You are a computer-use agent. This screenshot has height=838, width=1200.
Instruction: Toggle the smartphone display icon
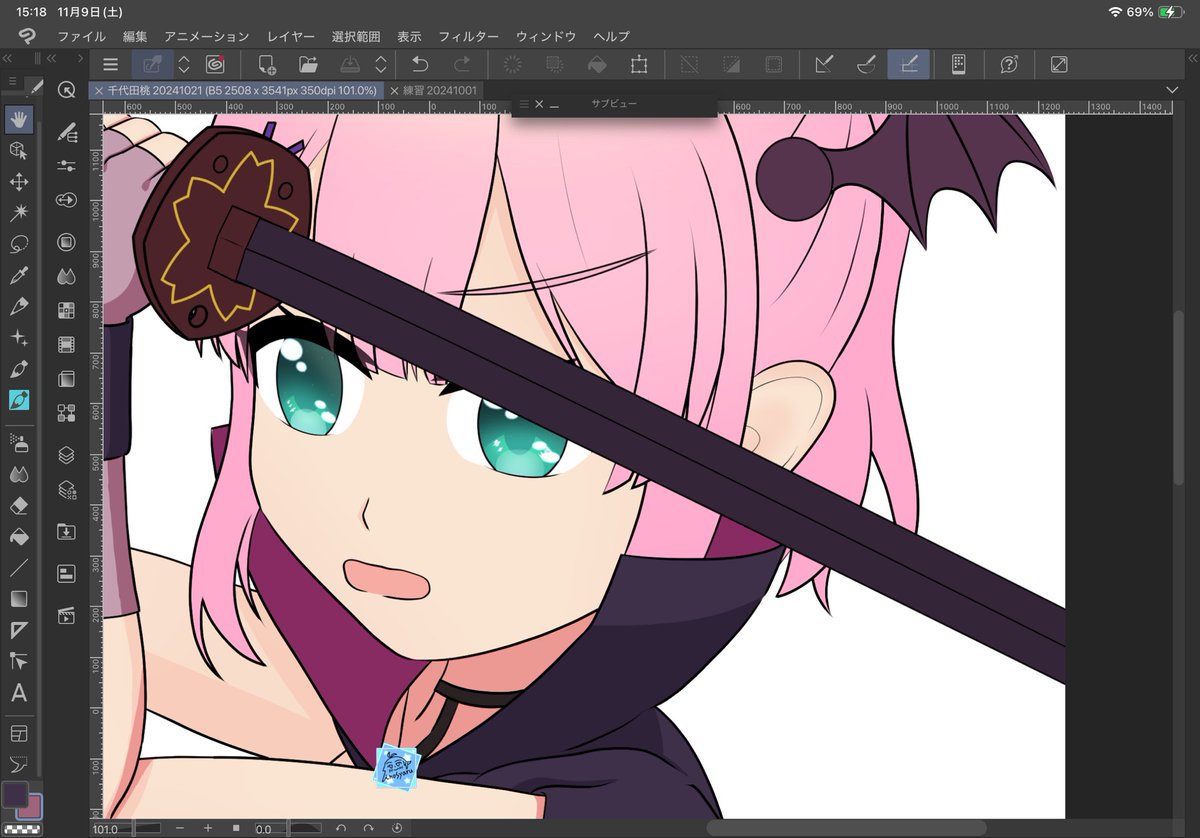(x=958, y=65)
